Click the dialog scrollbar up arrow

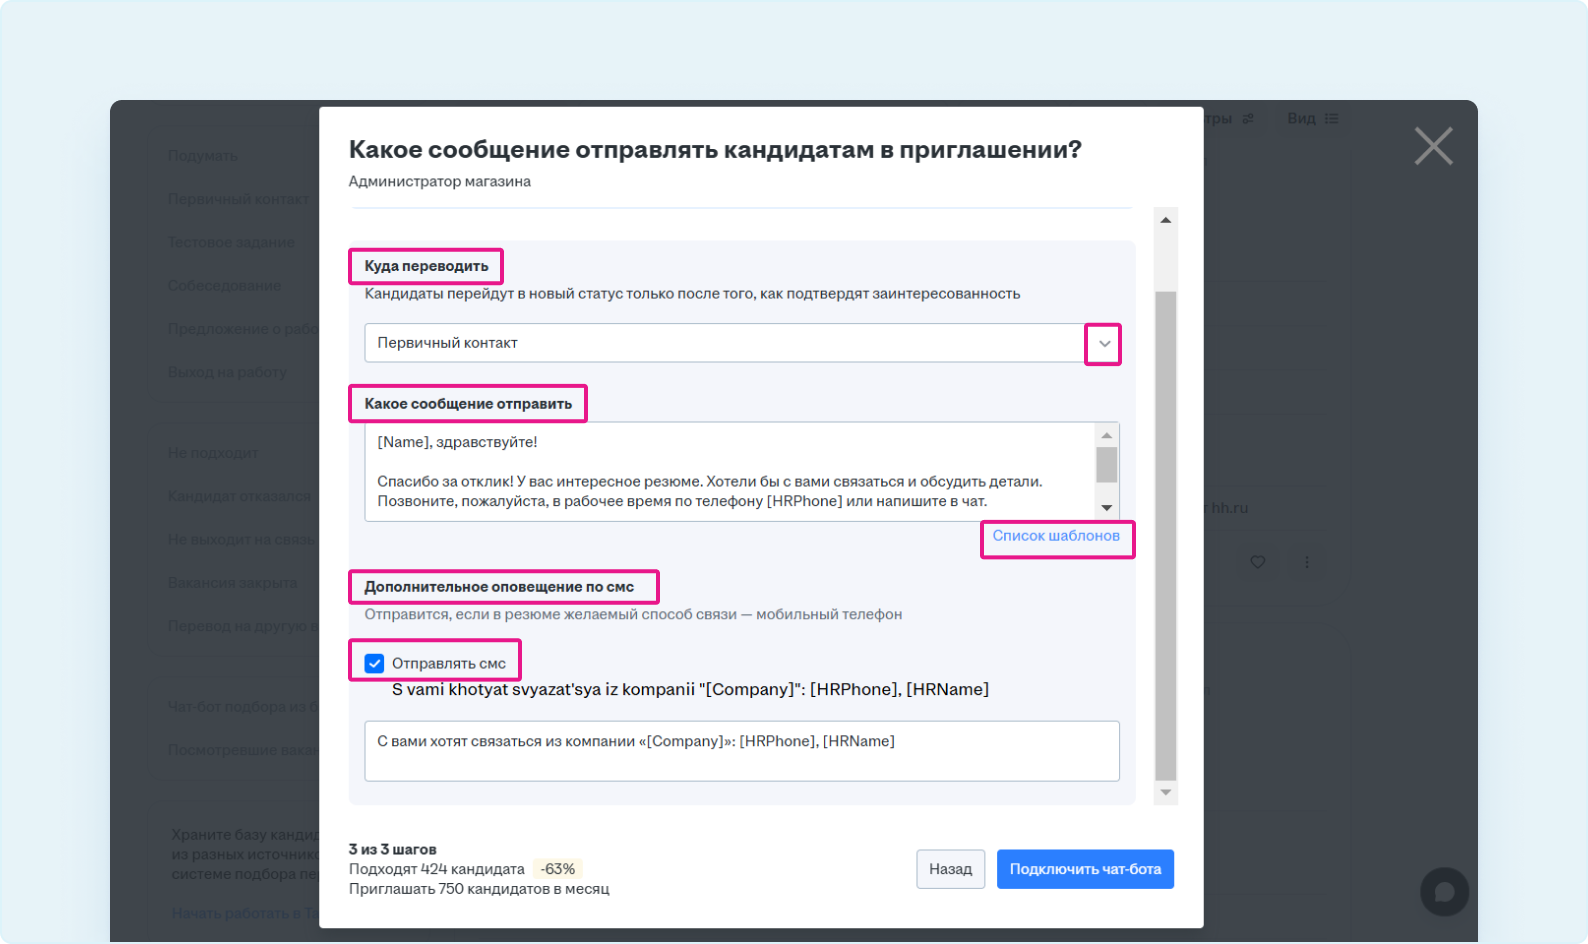pos(1165,220)
